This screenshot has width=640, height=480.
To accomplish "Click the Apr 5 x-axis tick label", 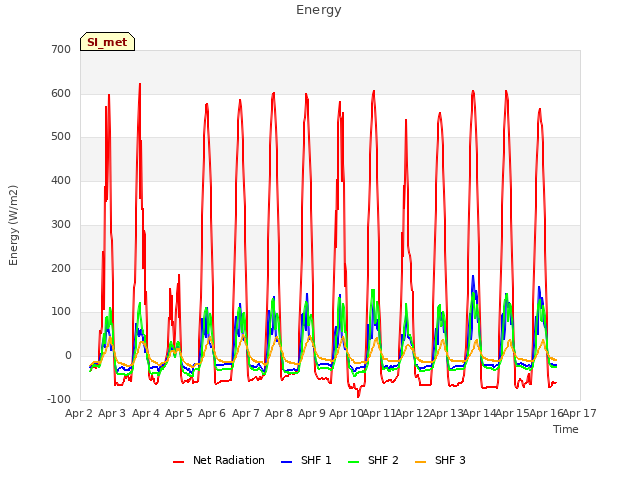I will click(179, 413).
